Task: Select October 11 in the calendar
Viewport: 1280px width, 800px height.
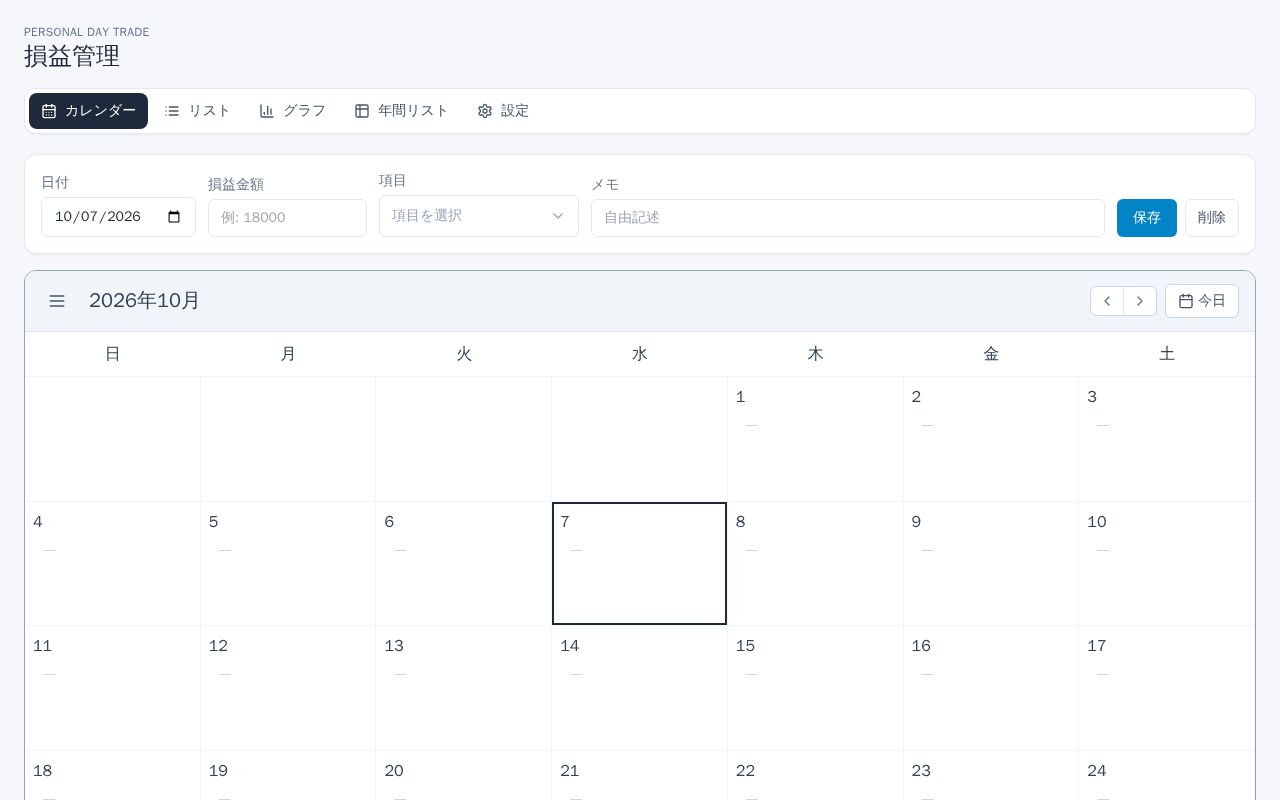Action: tap(113, 688)
